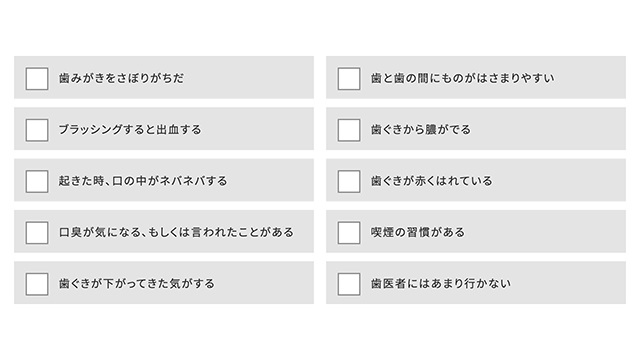
Task: Click the 喫煙の習慣がある label text
Action: pos(418,232)
